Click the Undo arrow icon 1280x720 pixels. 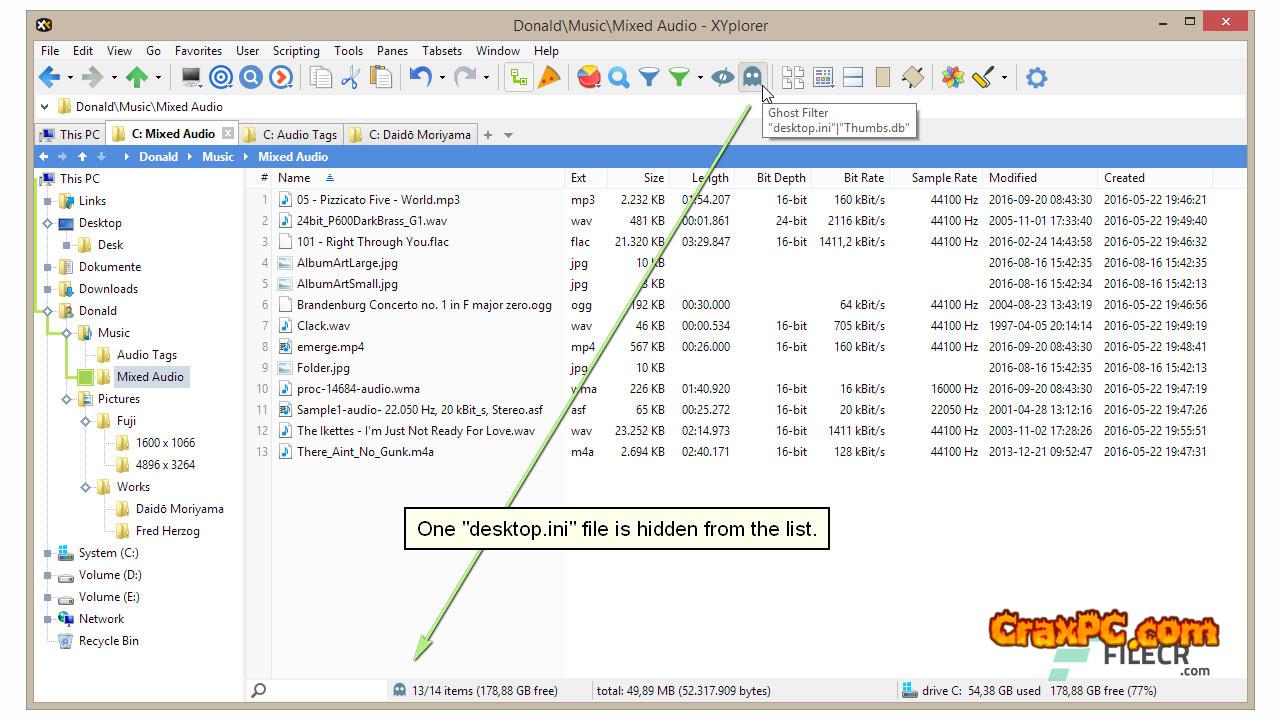(420, 77)
